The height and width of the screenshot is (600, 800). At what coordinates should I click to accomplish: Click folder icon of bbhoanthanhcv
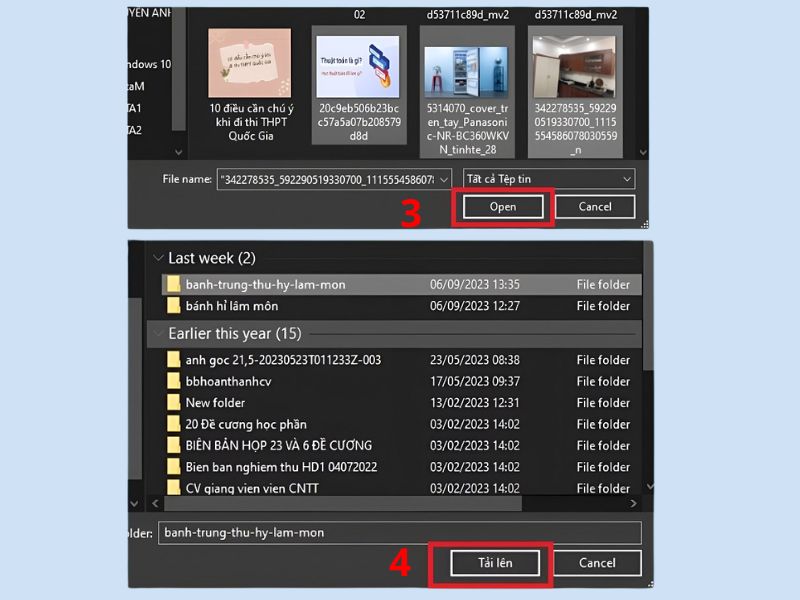173,381
